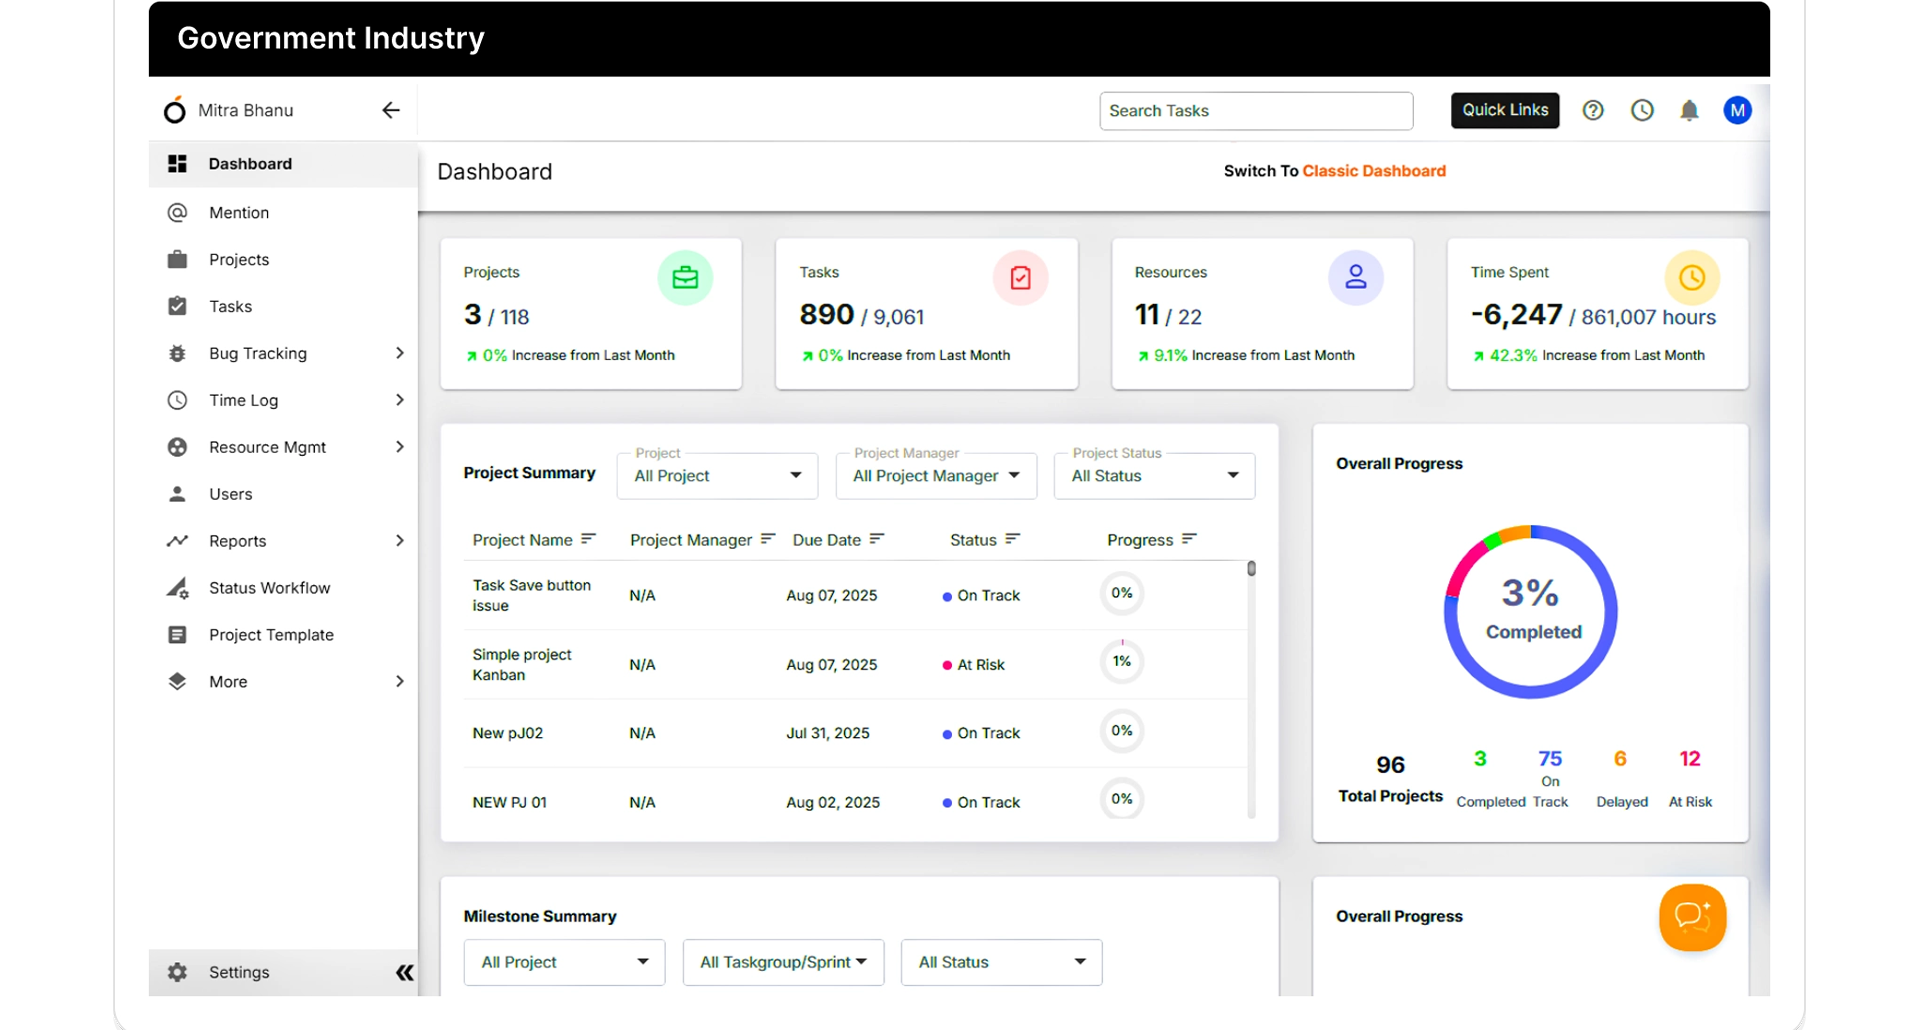Collapse sidebar using double chevron icon
Image resolution: width=1919 pixels, height=1030 pixels.
(x=404, y=972)
